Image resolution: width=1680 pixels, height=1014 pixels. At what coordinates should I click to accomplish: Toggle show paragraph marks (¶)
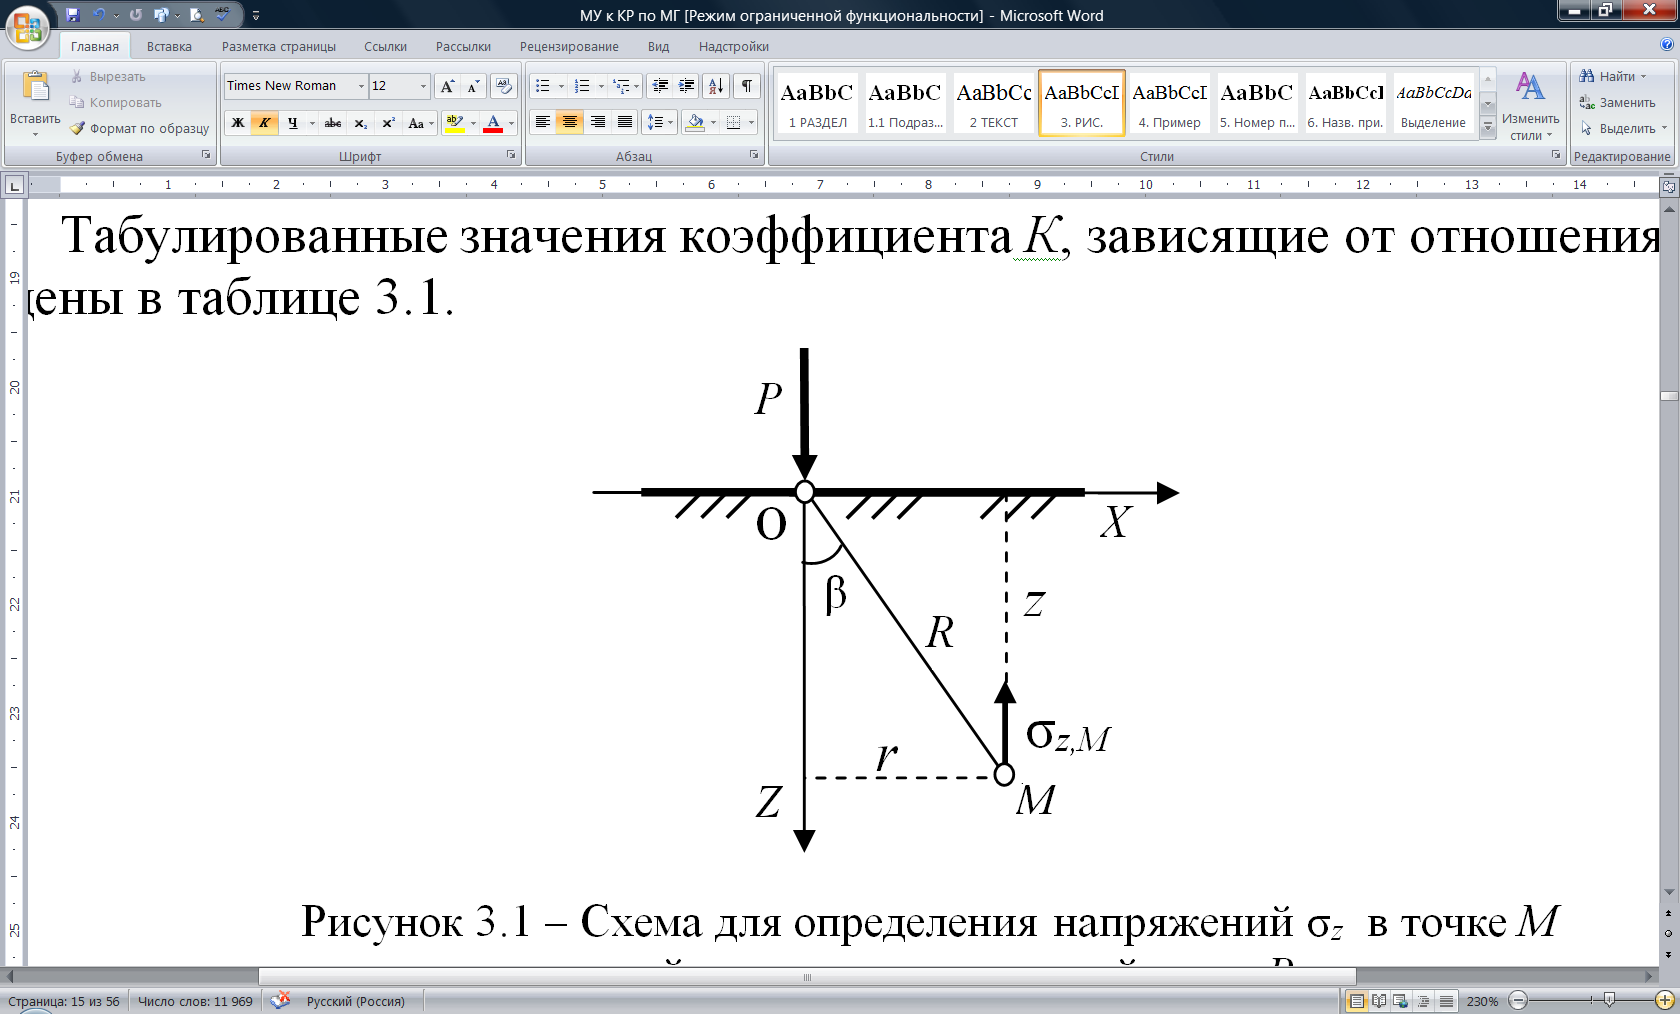coord(747,86)
